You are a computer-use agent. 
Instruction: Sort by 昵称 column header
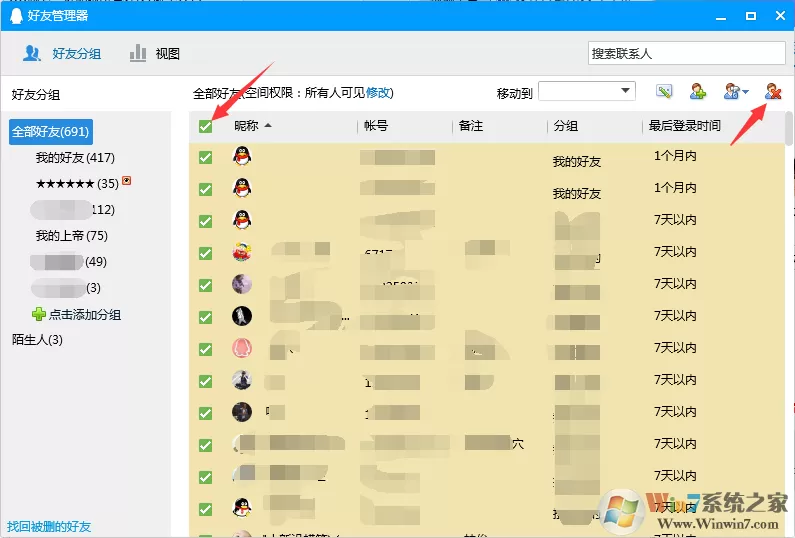click(247, 126)
